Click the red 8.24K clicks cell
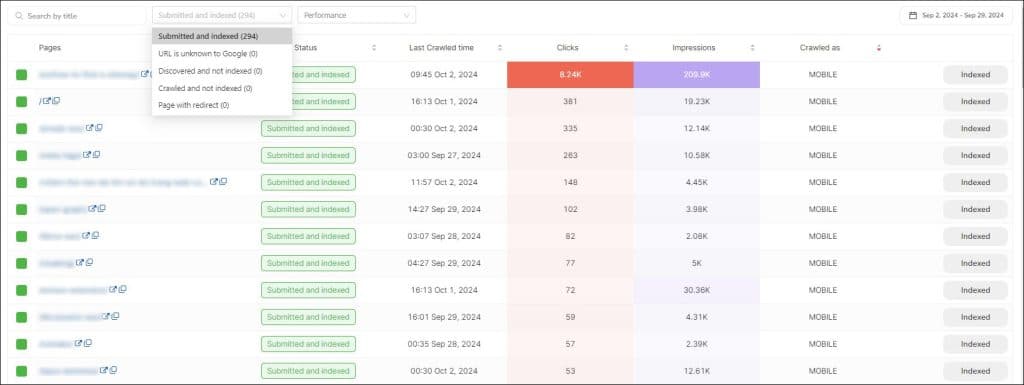The image size is (1024, 385). [570, 74]
